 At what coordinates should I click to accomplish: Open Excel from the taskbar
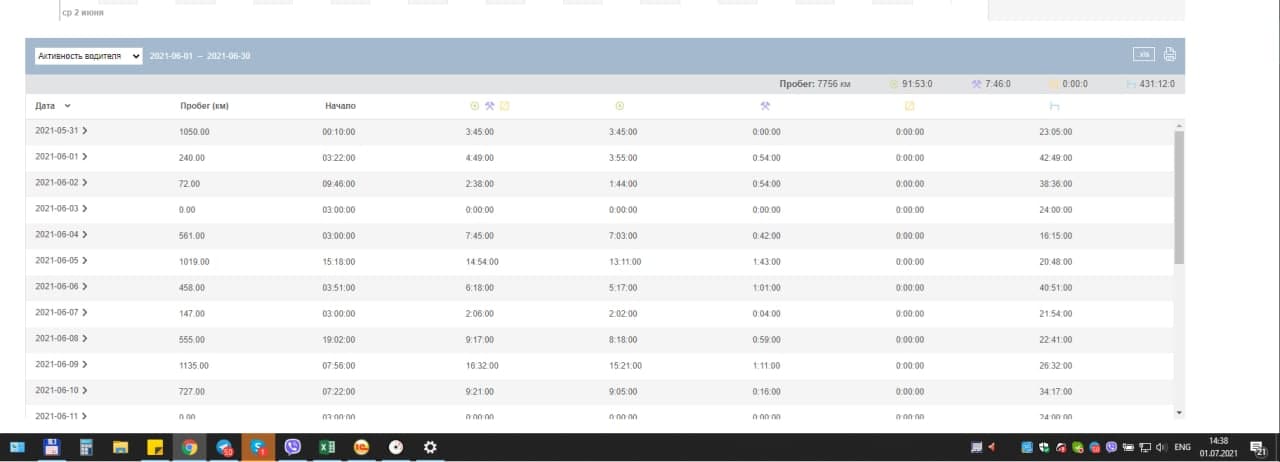point(326,448)
